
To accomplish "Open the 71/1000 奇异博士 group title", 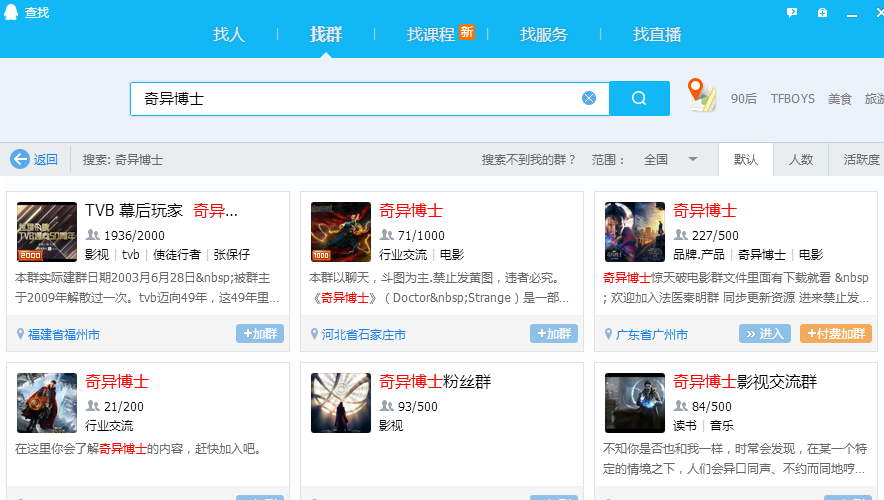I will point(411,211).
